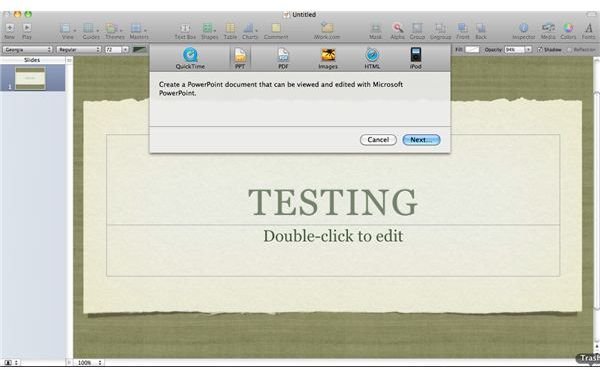
Task: Bring object to Front via toolbar
Action: point(463,31)
